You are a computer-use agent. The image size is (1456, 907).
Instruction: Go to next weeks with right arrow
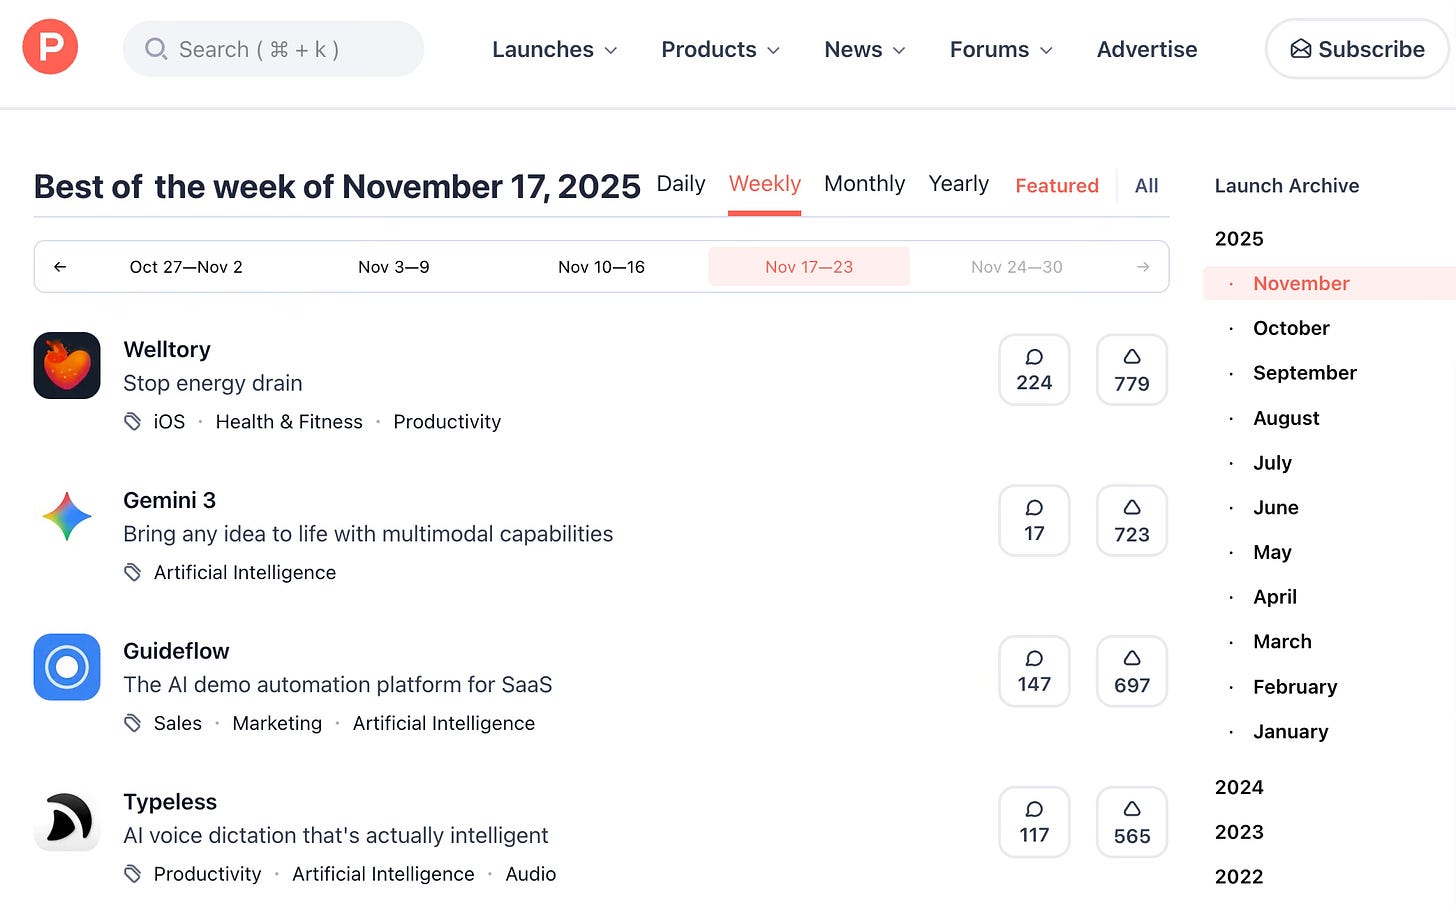[1143, 267]
